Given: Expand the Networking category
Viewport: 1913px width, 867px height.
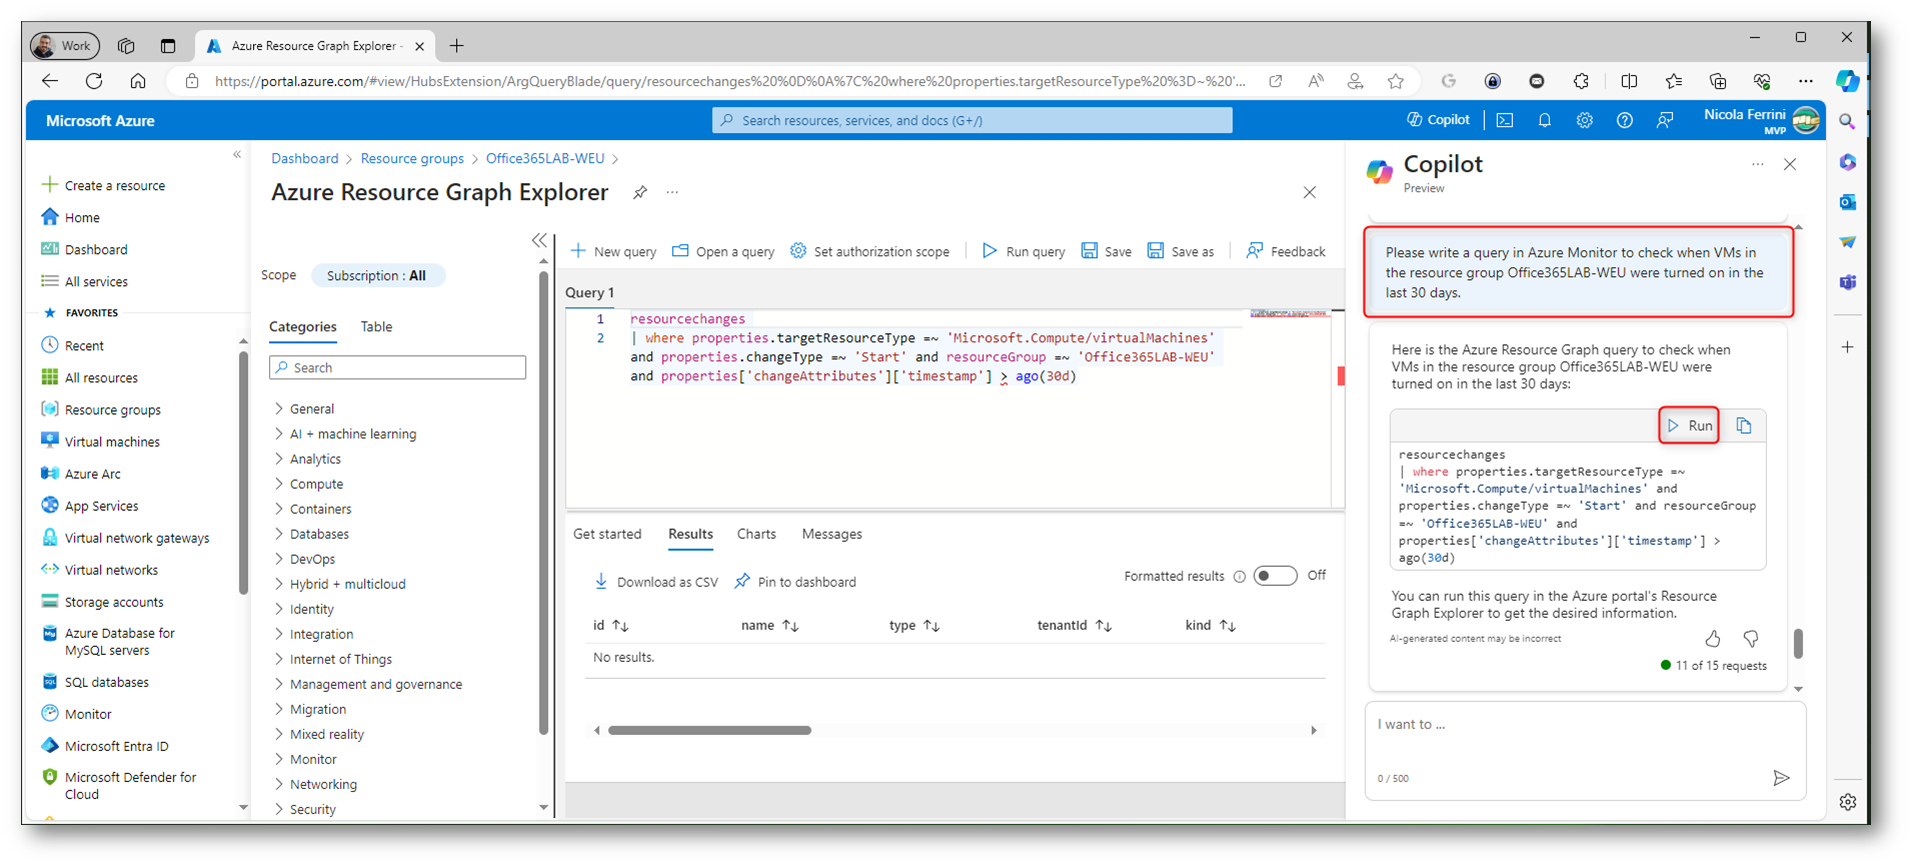Looking at the screenshot, I should (x=279, y=784).
